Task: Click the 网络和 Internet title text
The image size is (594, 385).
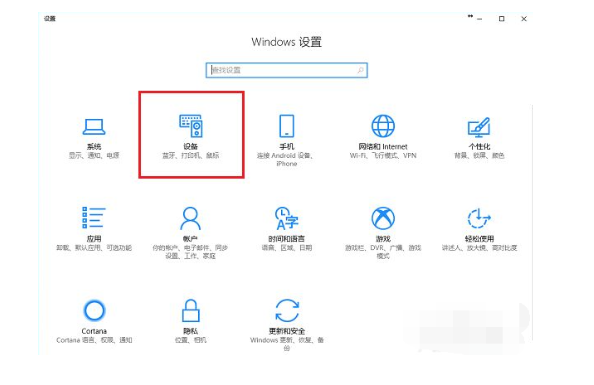Action: pyautogui.click(x=383, y=147)
